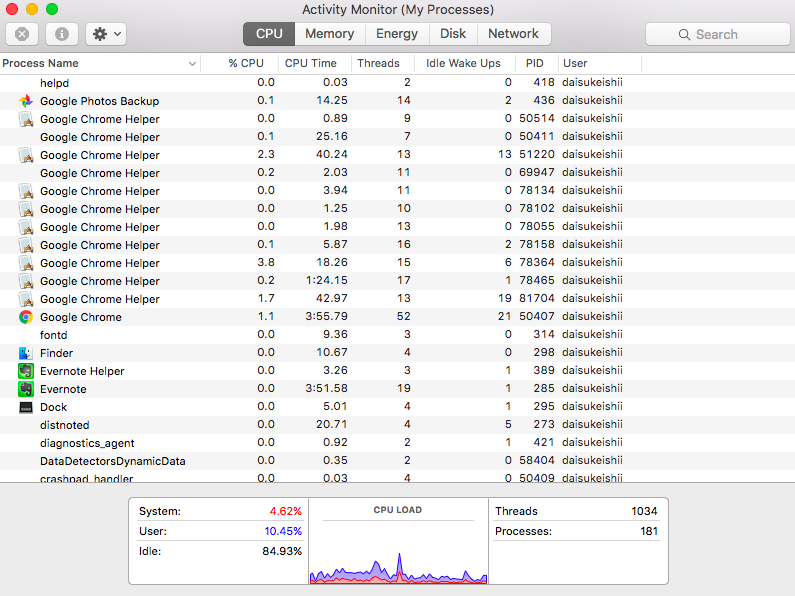Click the Quit Process (X) toolbar button
795x596 pixels.
pyautogui.click(x=22, y=34)
